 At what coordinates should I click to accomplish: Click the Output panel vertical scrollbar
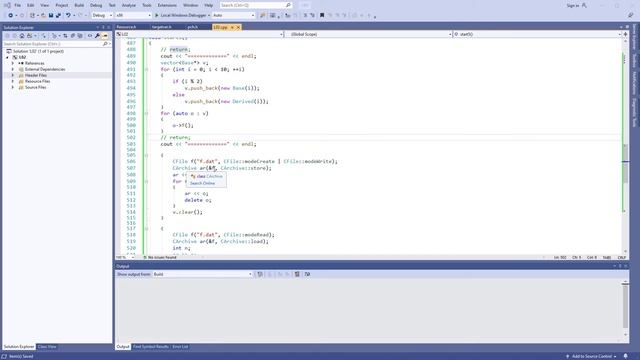(x=625, y=306)
